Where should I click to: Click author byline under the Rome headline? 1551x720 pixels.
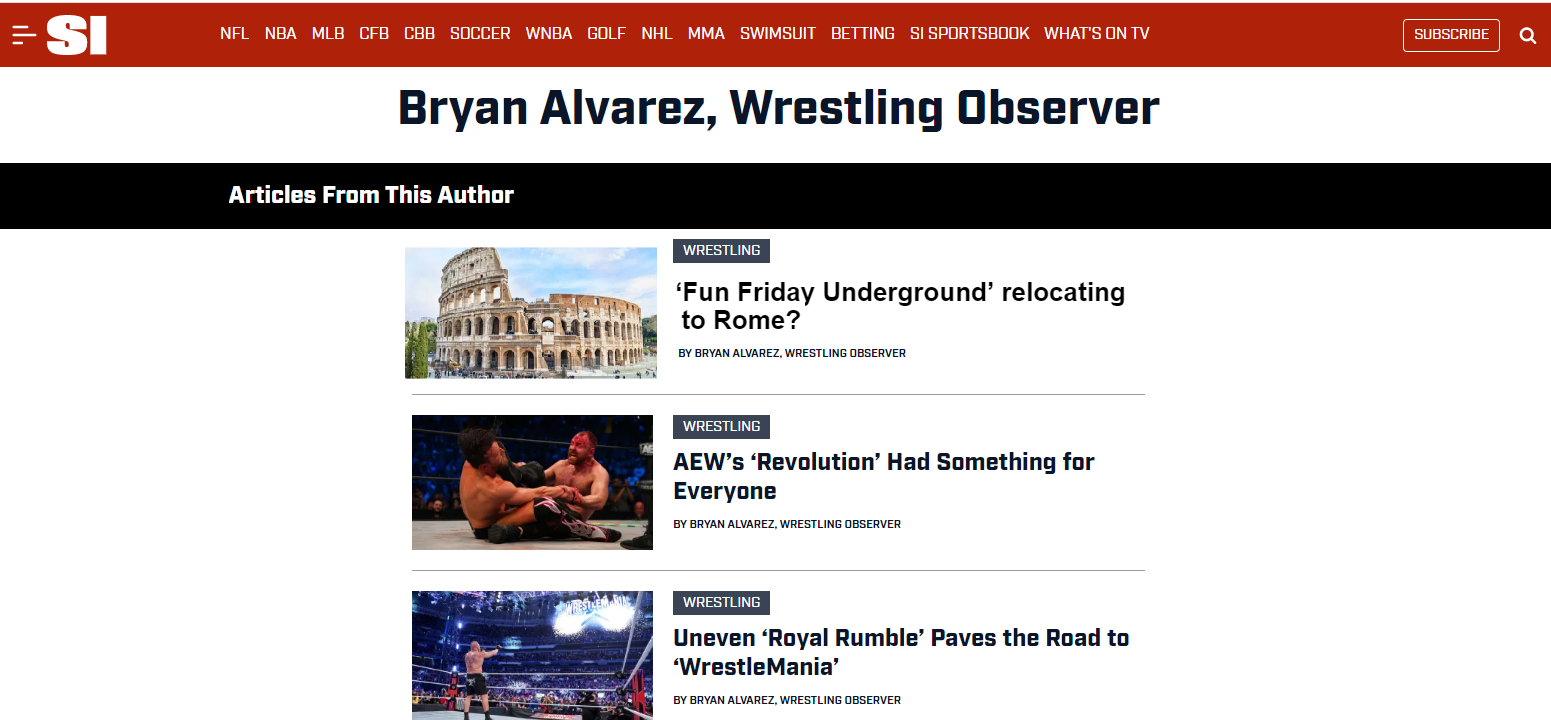click(792, 353)
